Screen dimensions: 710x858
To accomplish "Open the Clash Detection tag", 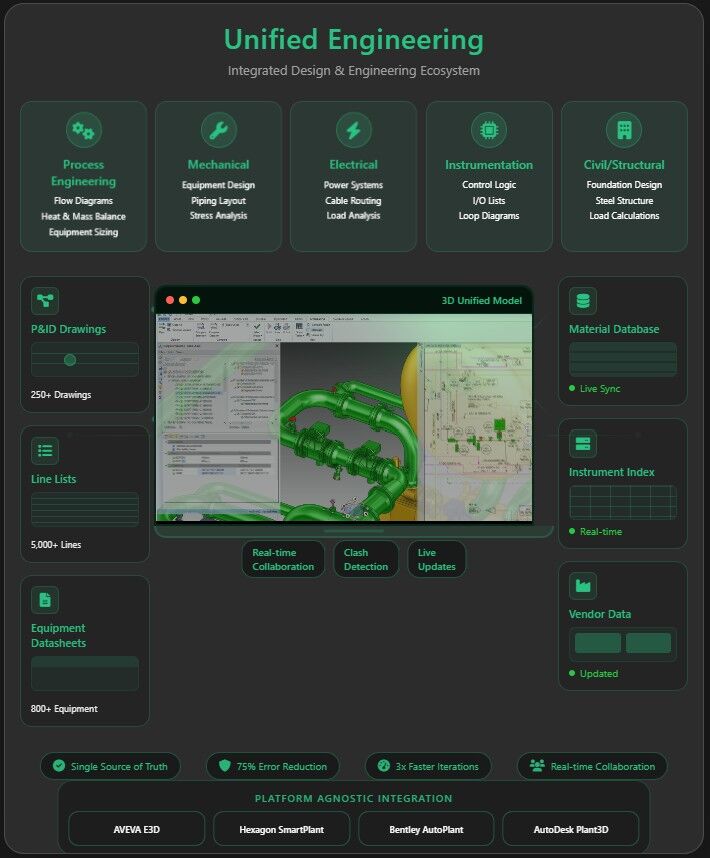I will pos(366,559).
